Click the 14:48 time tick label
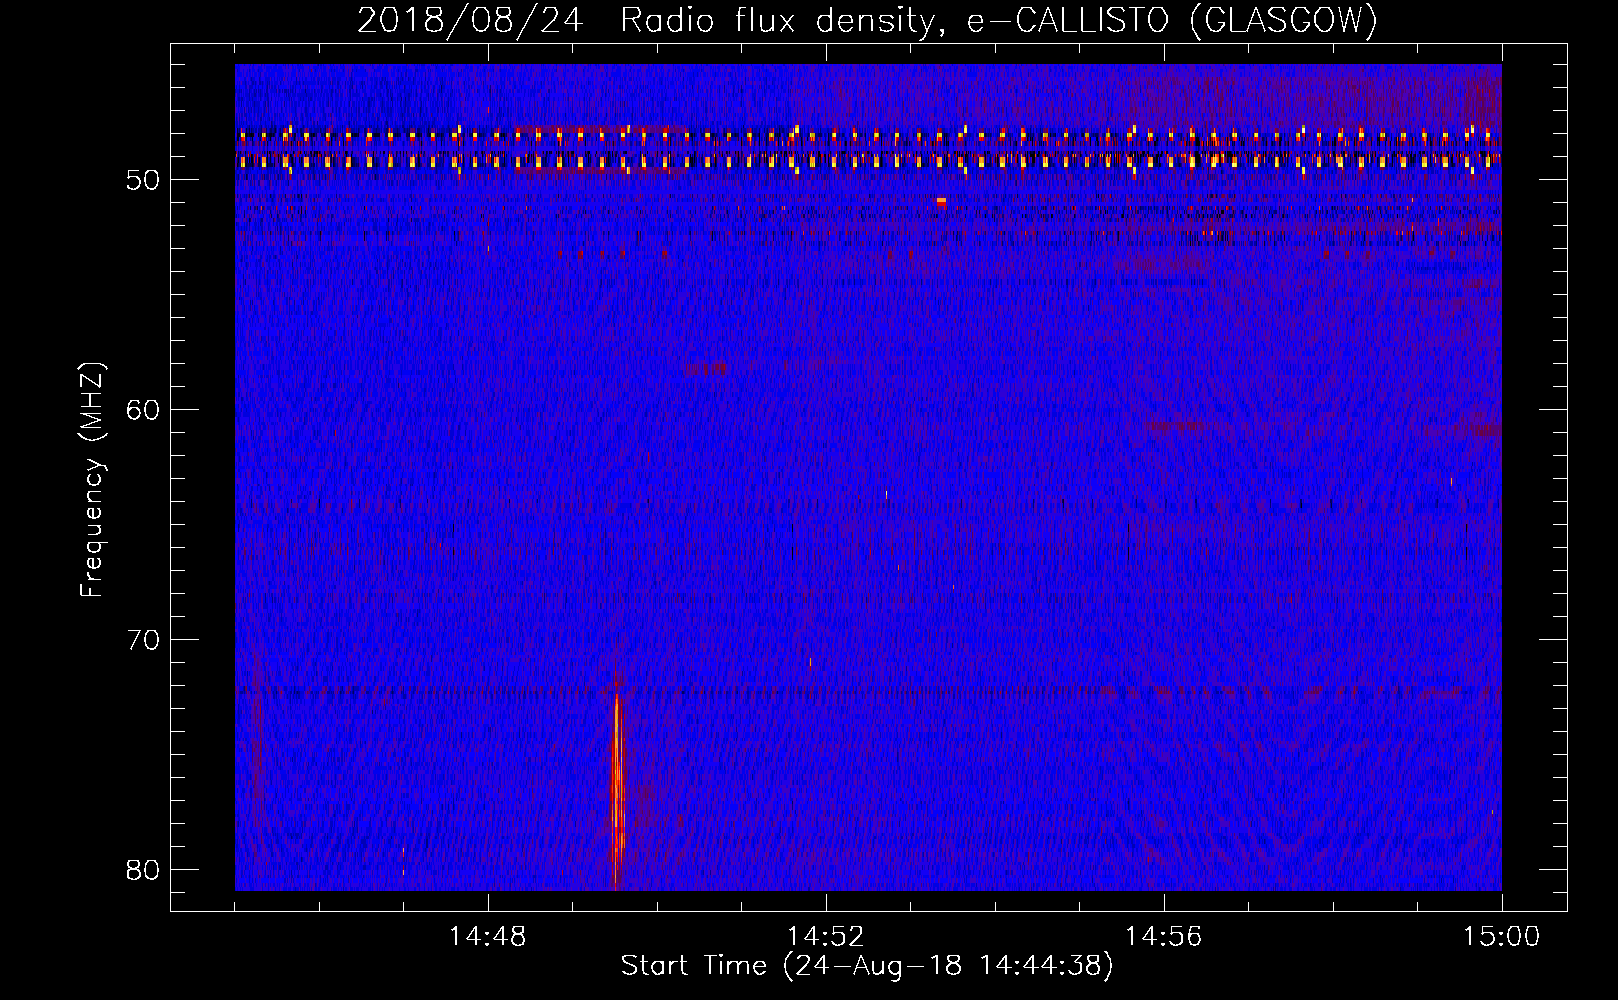1618x1000 pixels. click(x=488, y=937)
